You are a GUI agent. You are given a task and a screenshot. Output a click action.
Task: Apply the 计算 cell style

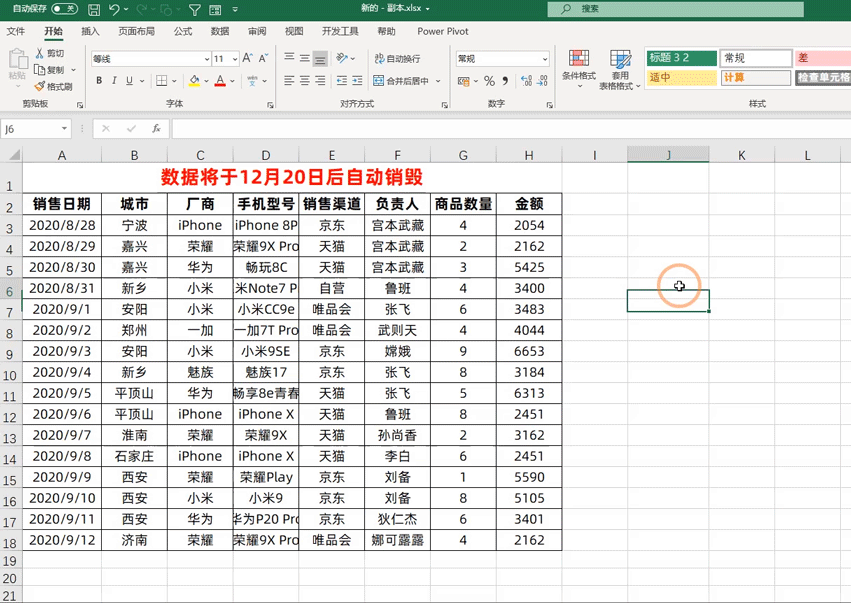tap(755, 78)
